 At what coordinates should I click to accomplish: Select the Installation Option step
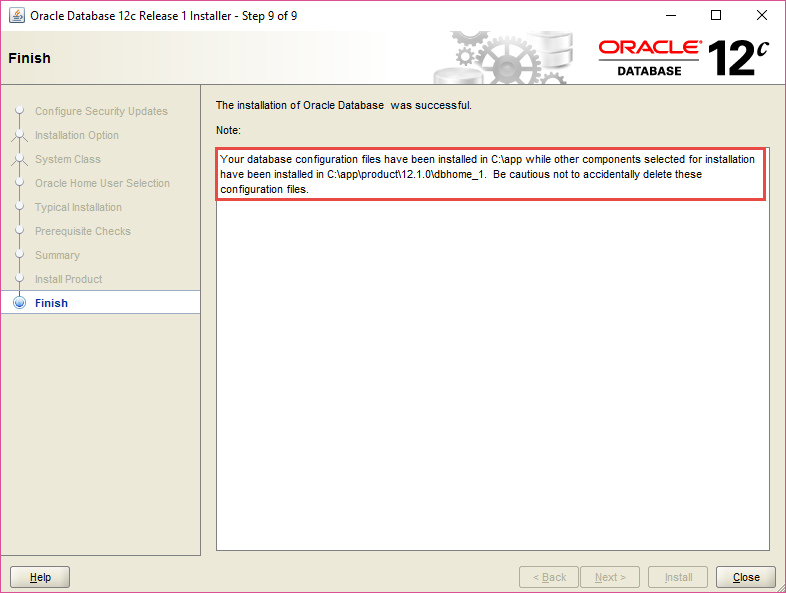tap(77, 135)
